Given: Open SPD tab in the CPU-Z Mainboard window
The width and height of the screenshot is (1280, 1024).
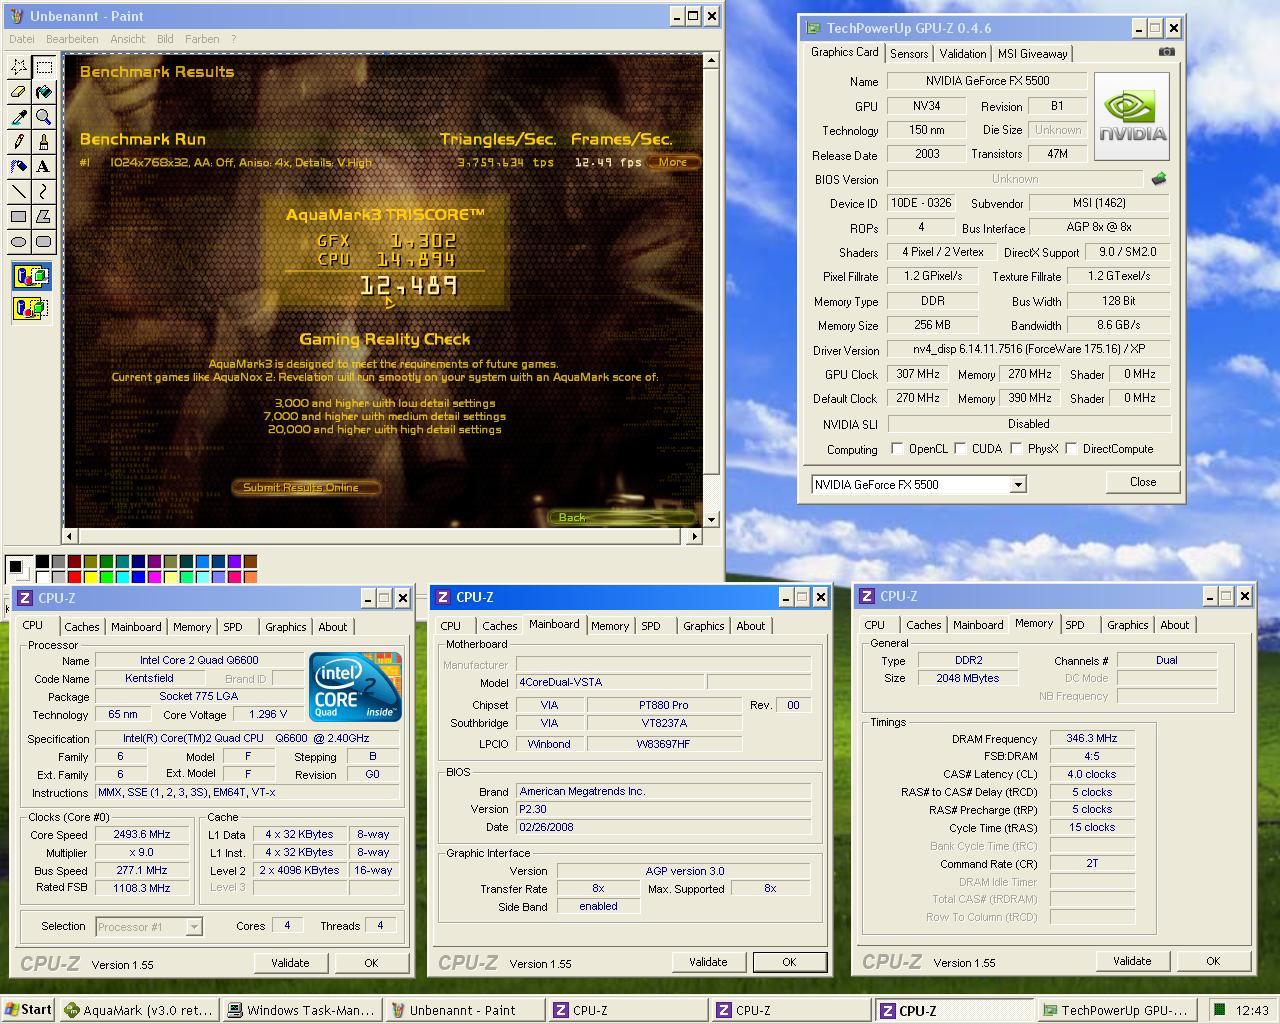Looking at the screenshot, I should 651,626.
